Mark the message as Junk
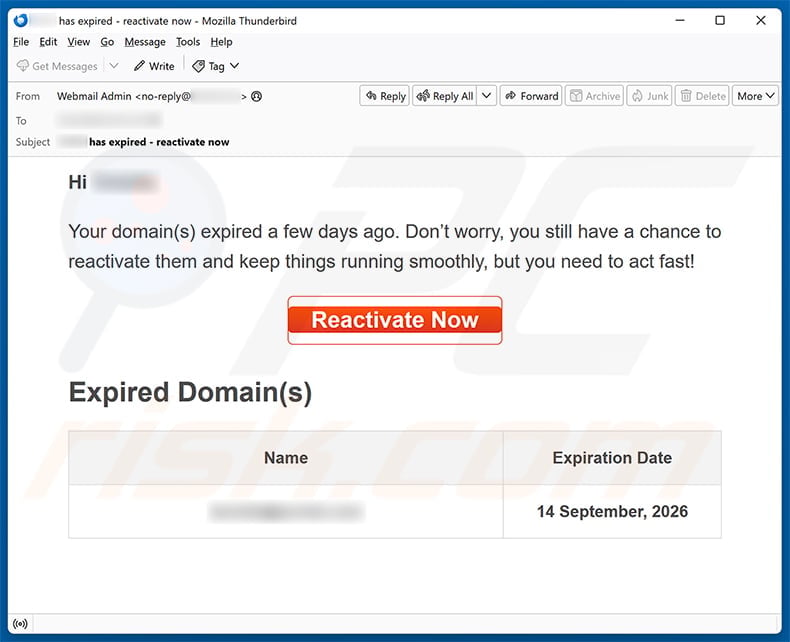The image size is (790, 642). 649,96
